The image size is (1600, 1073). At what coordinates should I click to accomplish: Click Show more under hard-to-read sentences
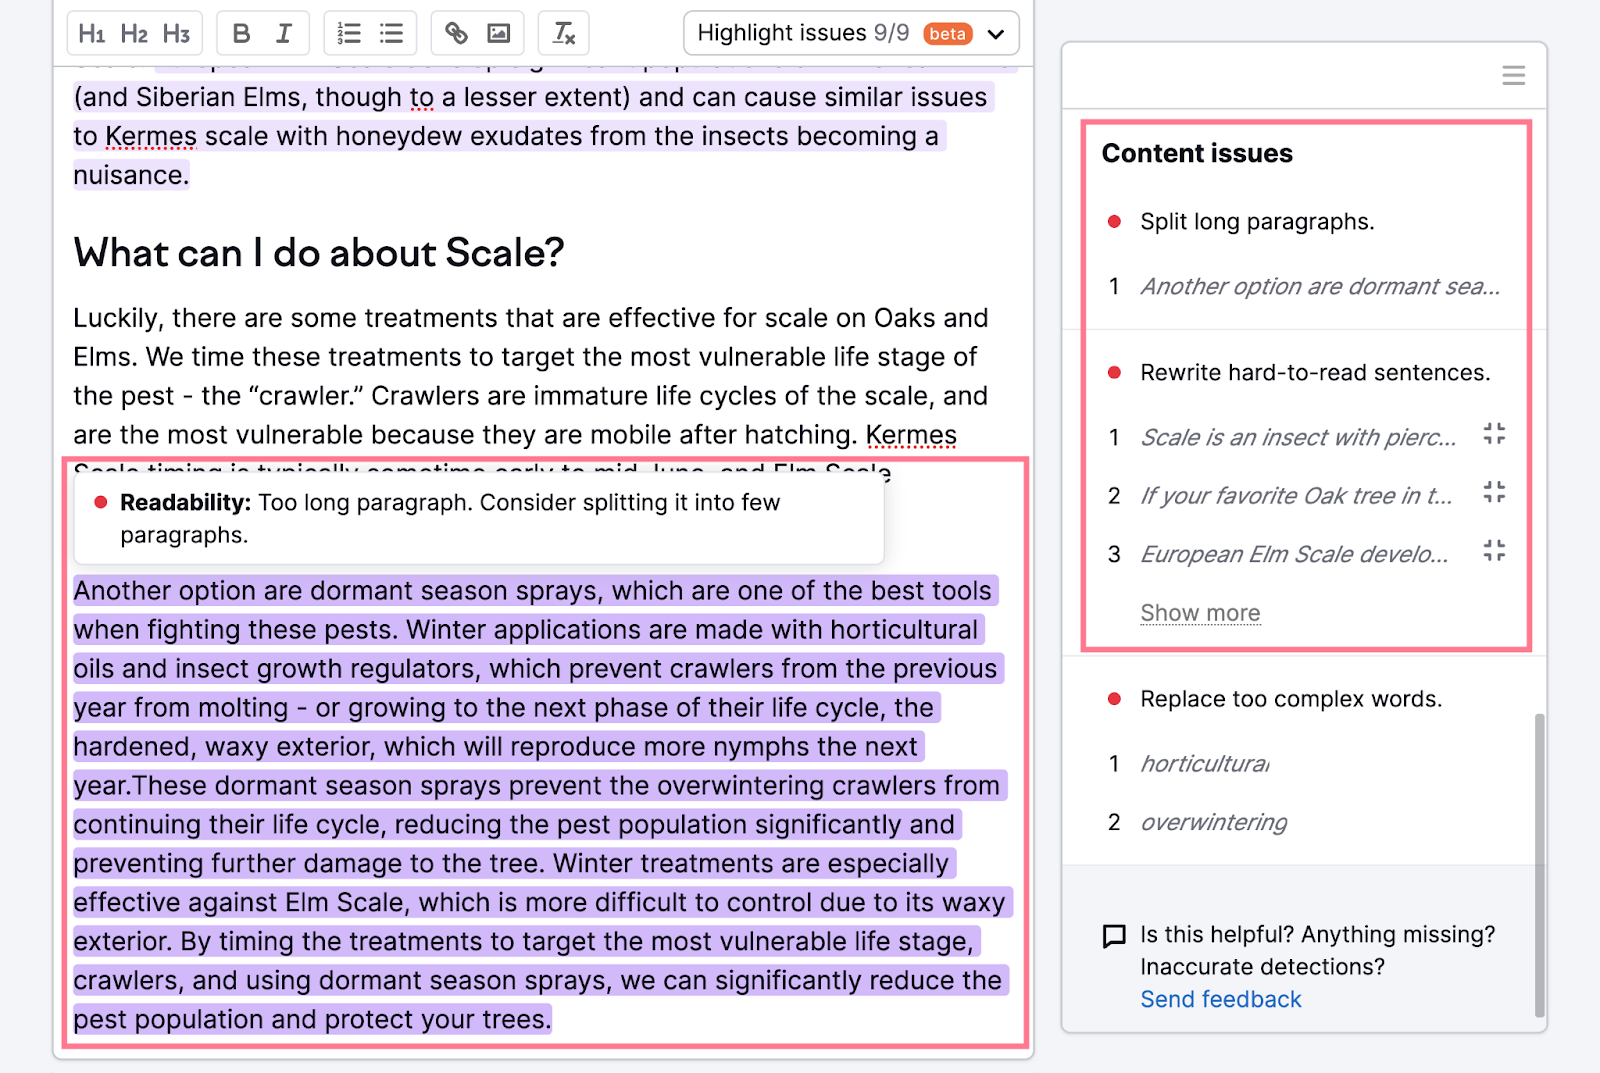[x=1200, y=613]
